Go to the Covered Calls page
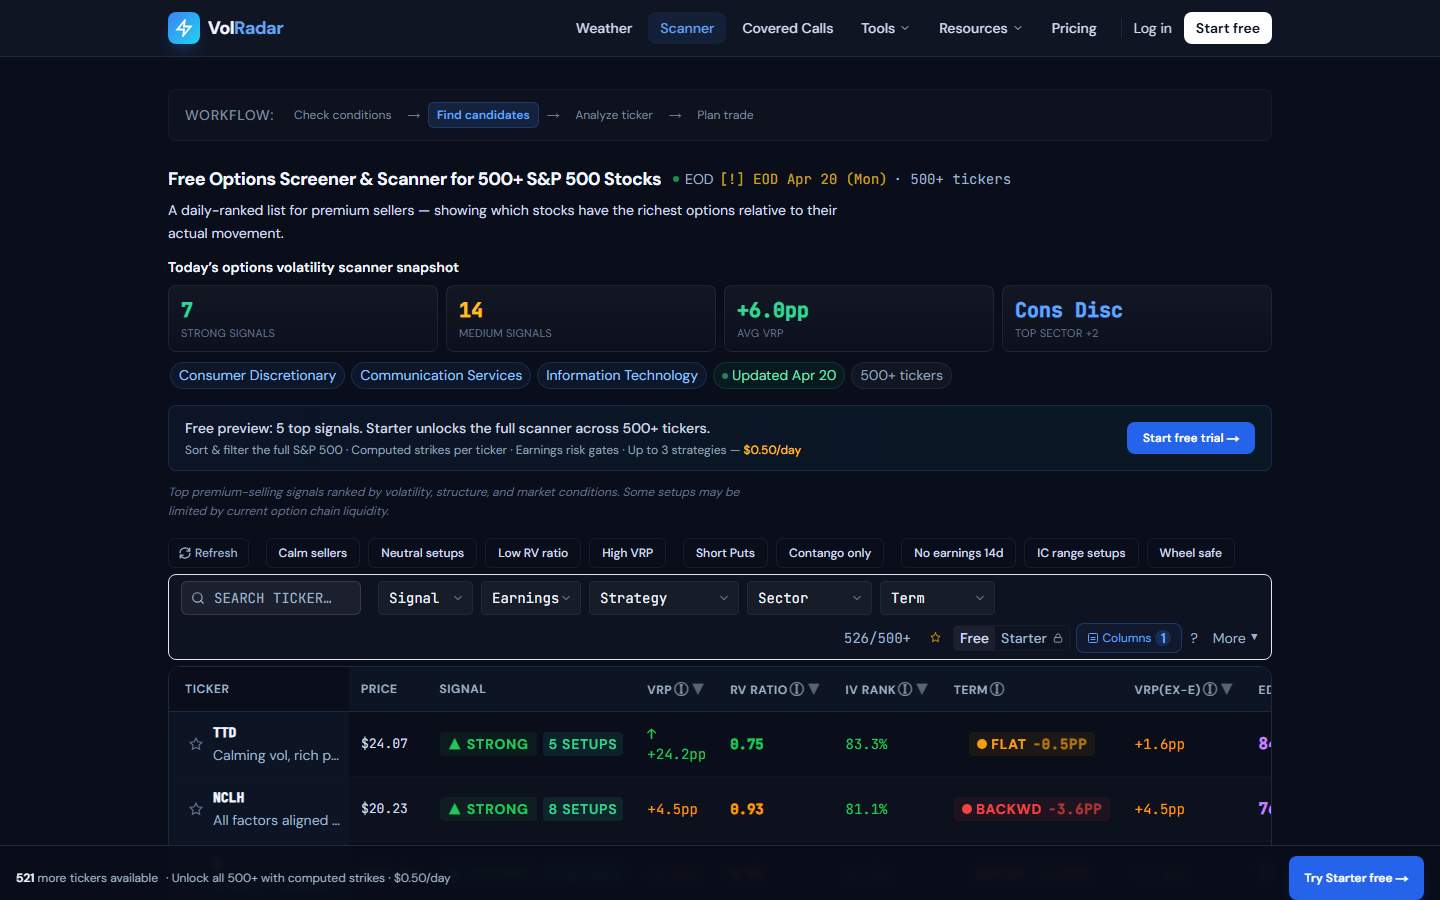1440x900 pixels. pos(787,28)
